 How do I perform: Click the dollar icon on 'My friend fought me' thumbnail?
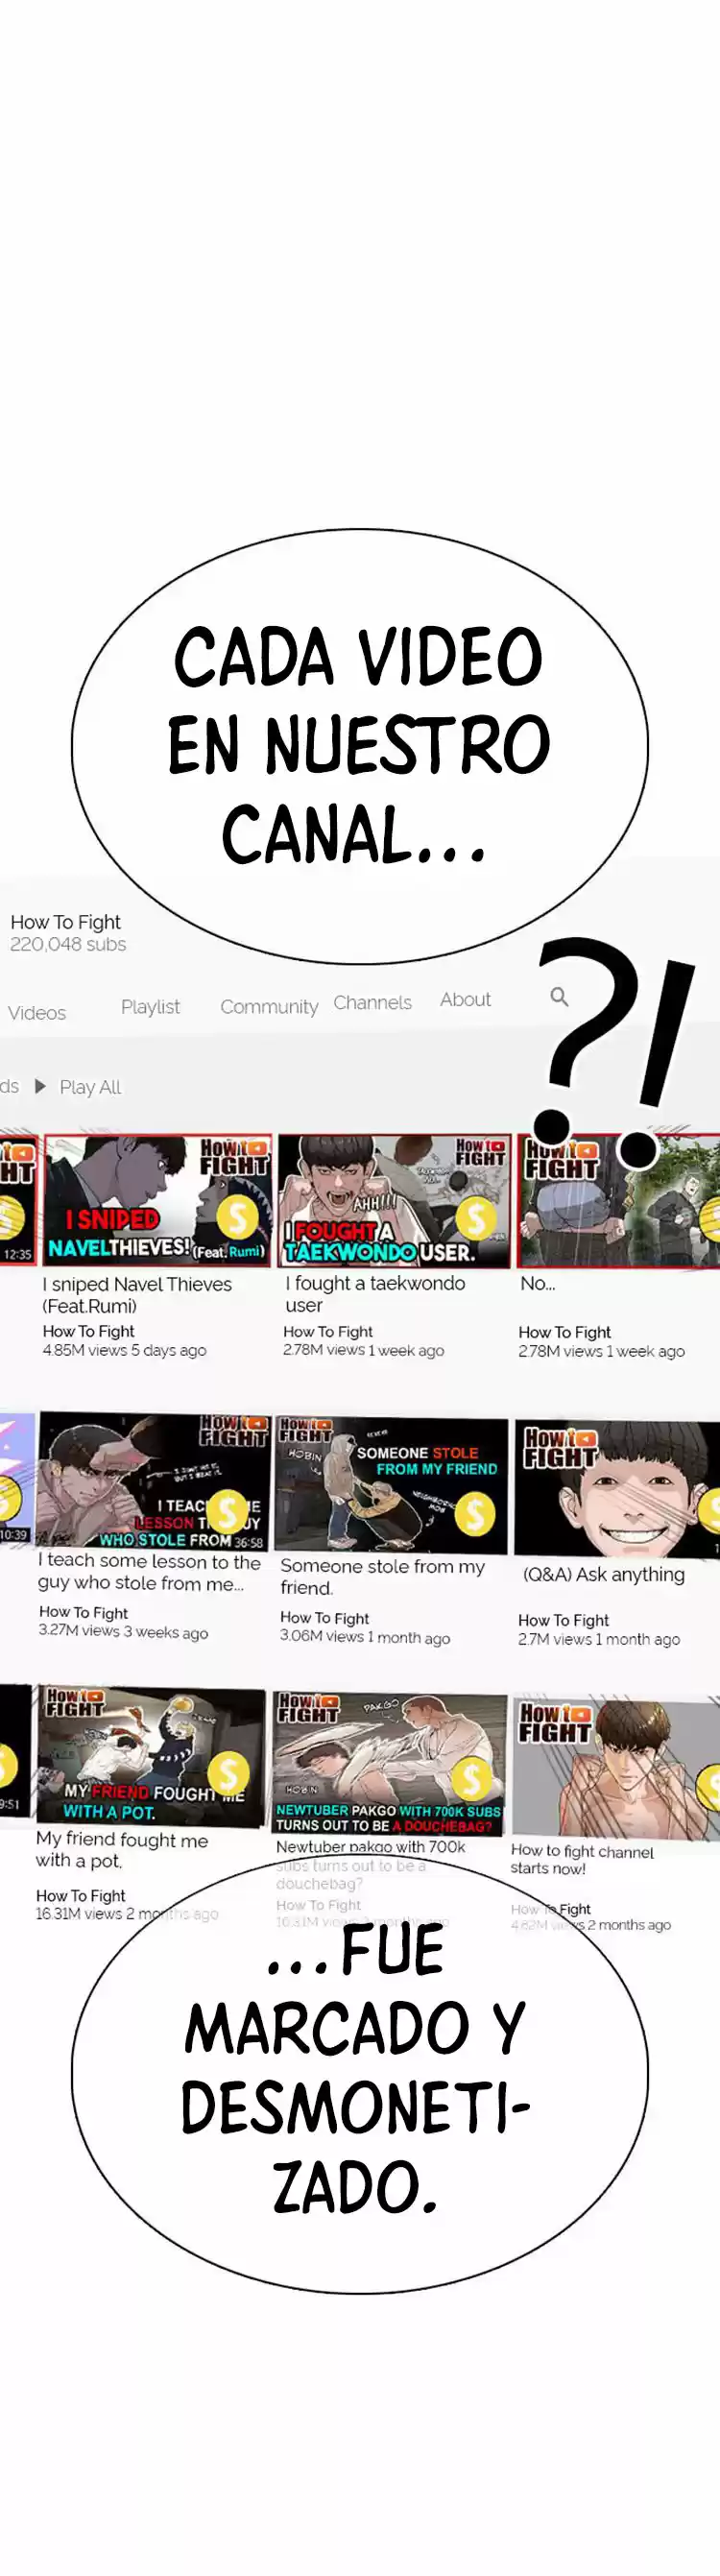click(x=228, y=1775)
